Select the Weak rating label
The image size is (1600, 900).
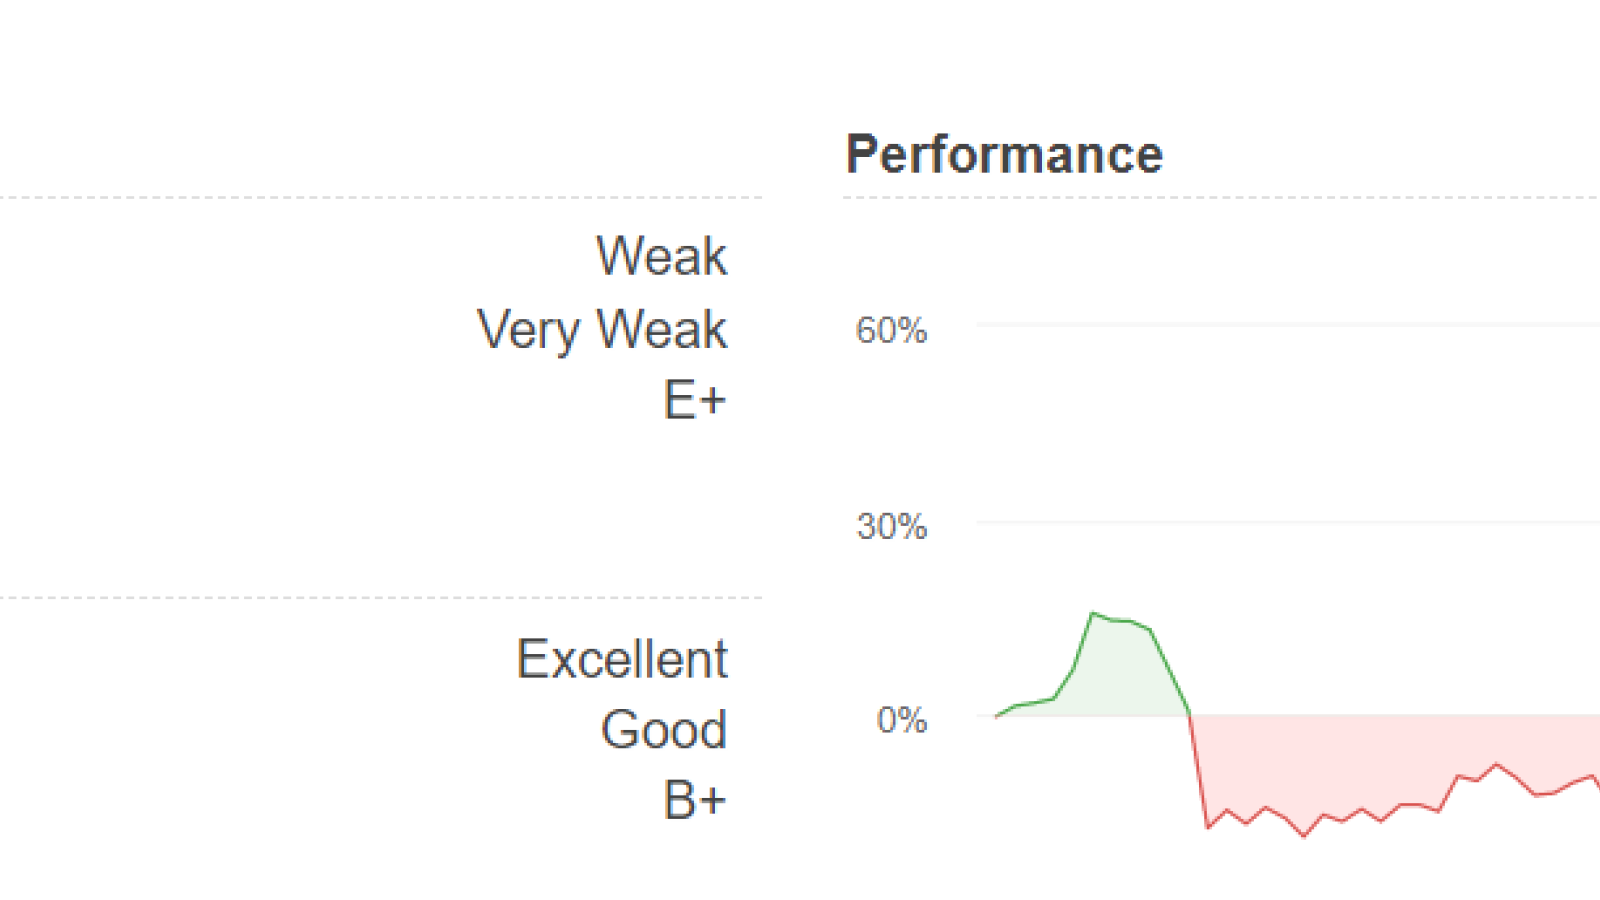662,256
